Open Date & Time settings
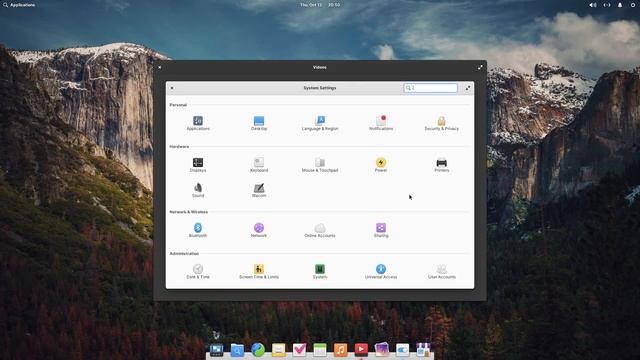This screenshot has height=360, width=640. [198, 272]
